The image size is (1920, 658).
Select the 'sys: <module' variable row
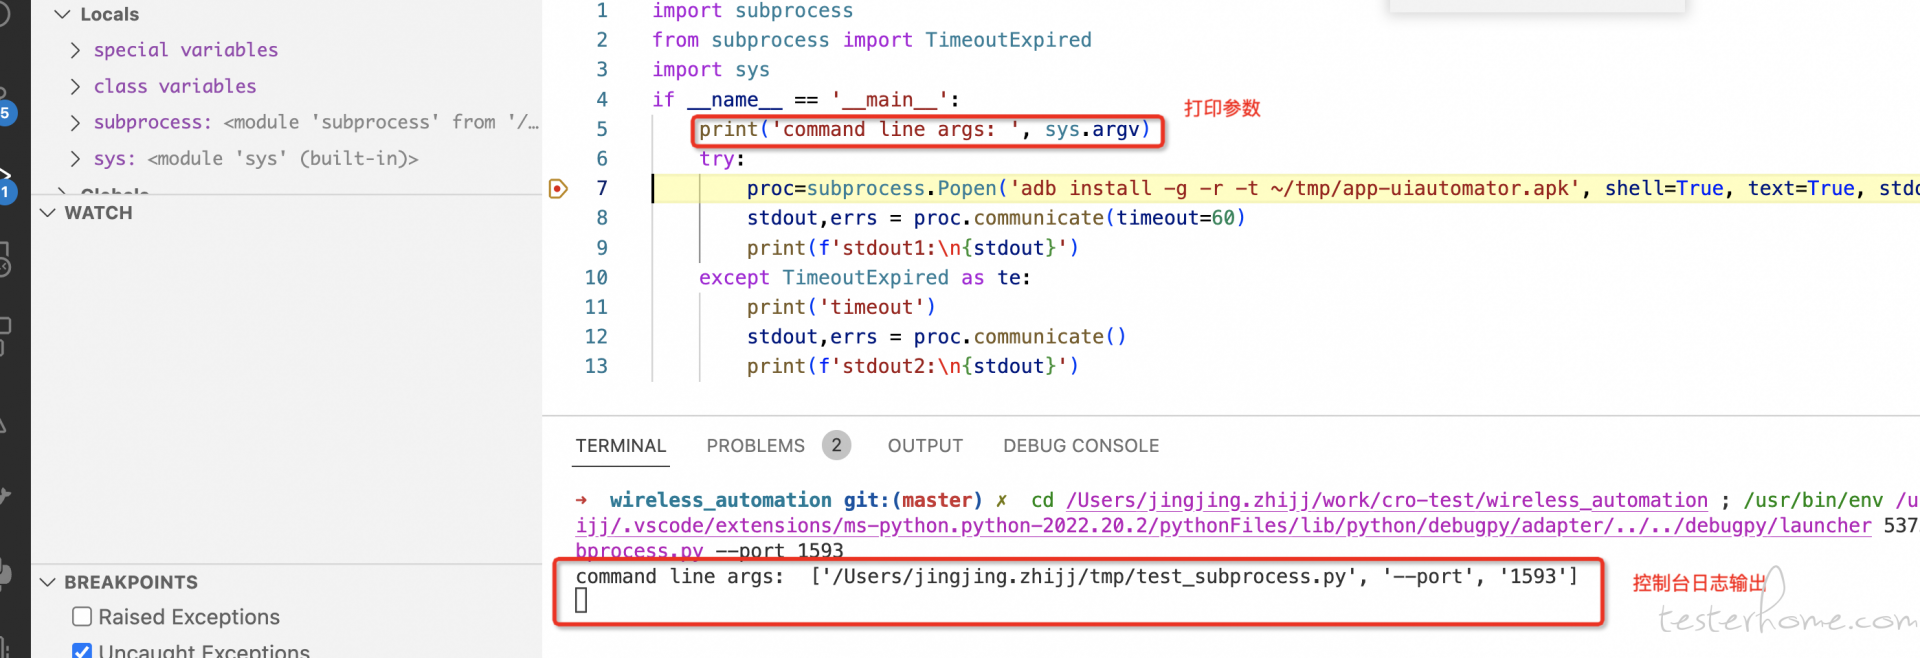256,158
